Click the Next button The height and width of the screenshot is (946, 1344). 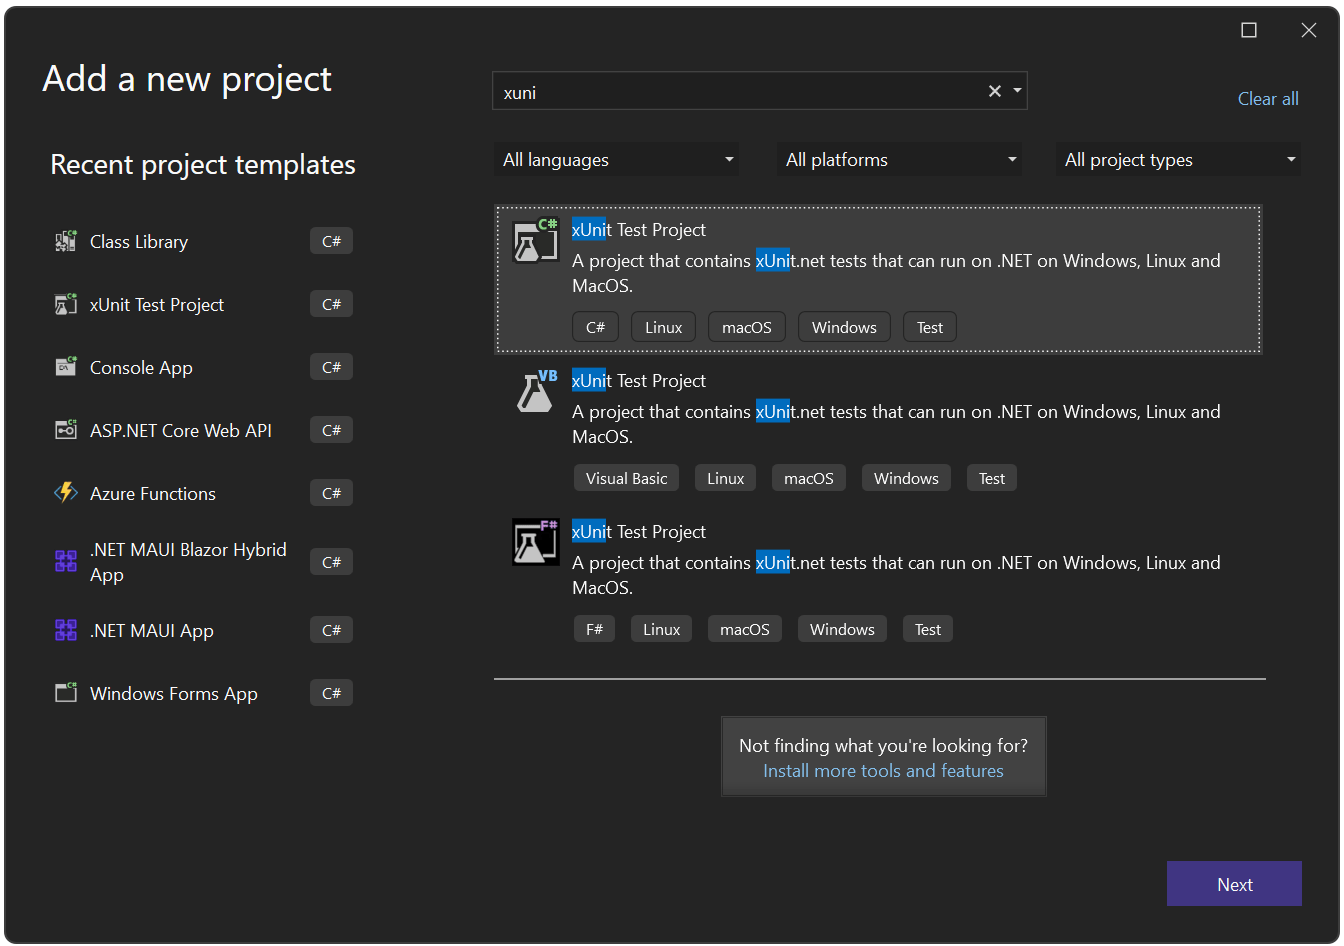point(1234,884)
